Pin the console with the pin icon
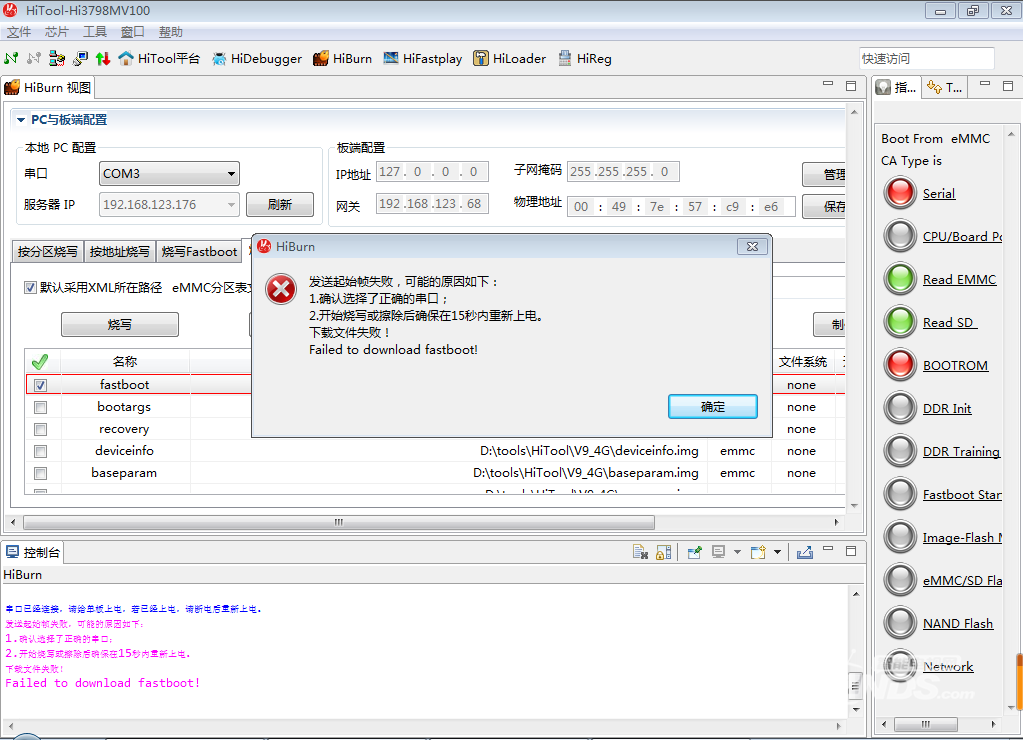The height and width of the screenshot is (740, 1023). point(694,552)
